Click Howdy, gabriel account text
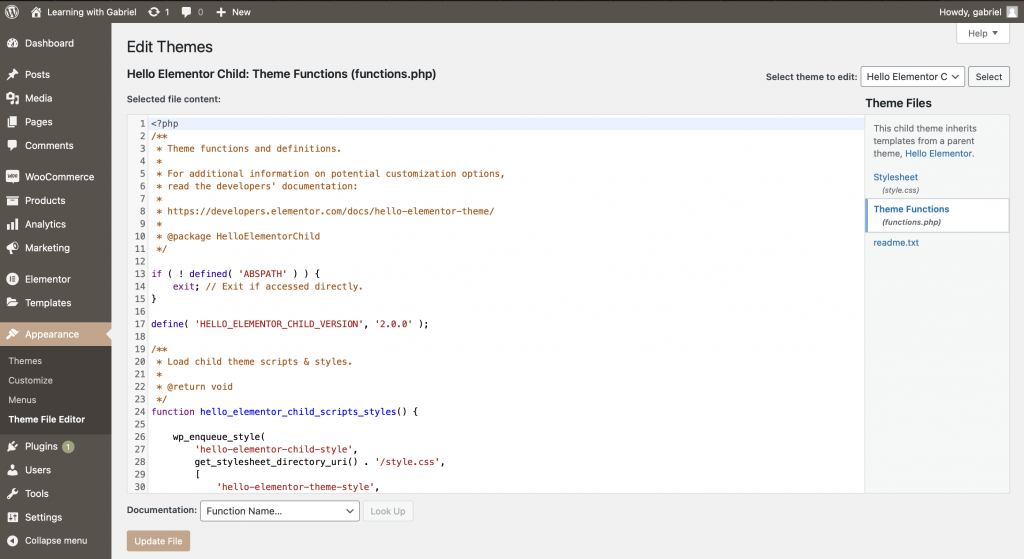The image size is (1024, 559). click(x=970, y=12)
